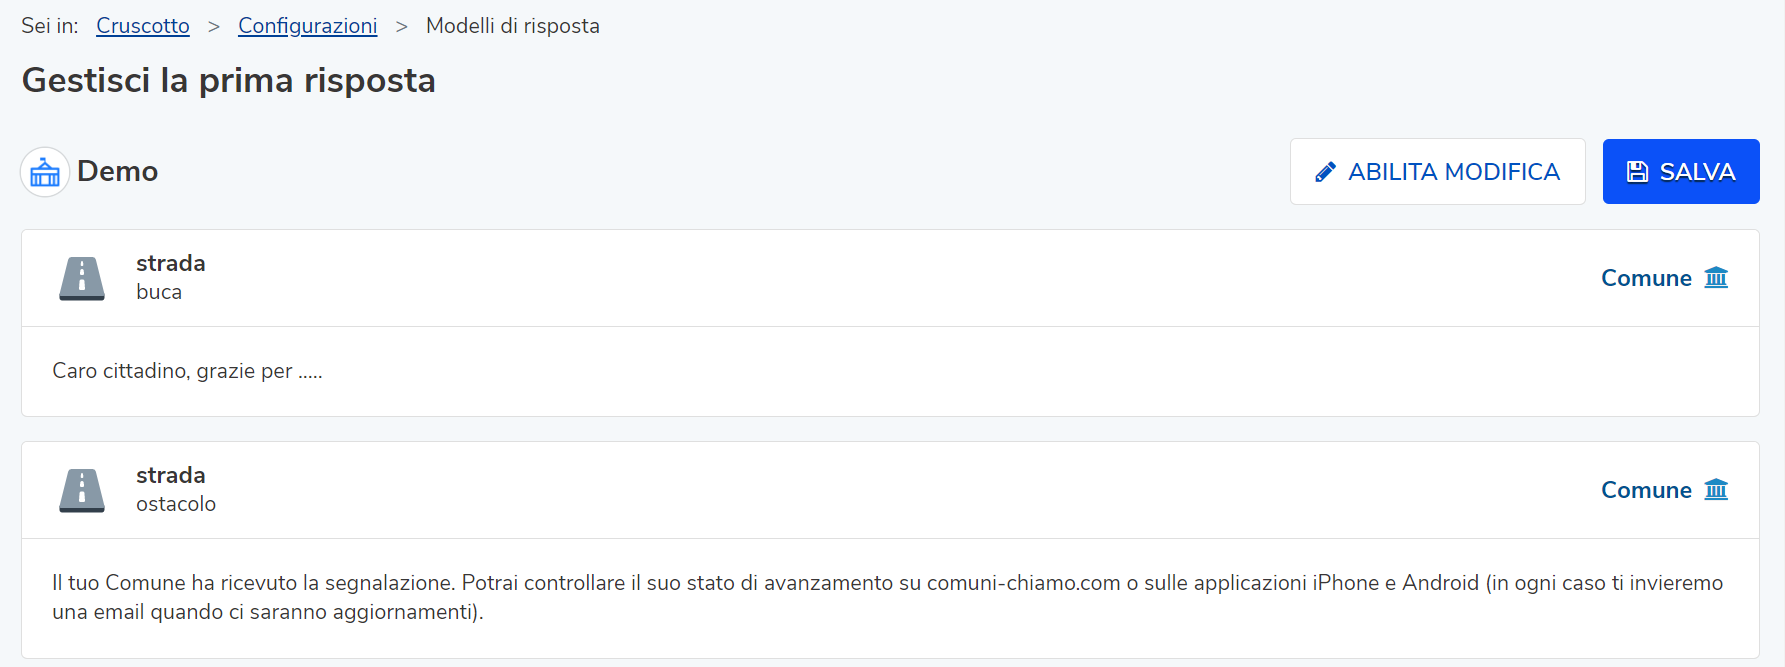
Task: Click the Comune label in the ostacolo card
Action: (1646, 490)
